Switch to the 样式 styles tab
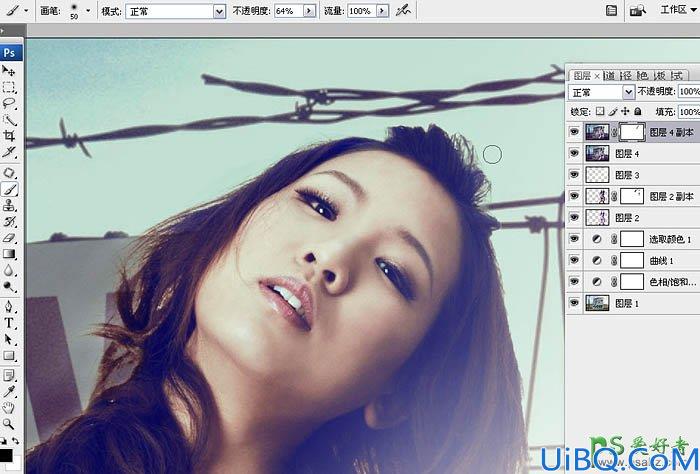This screenshot has height=474, width=700. (677, 75)
